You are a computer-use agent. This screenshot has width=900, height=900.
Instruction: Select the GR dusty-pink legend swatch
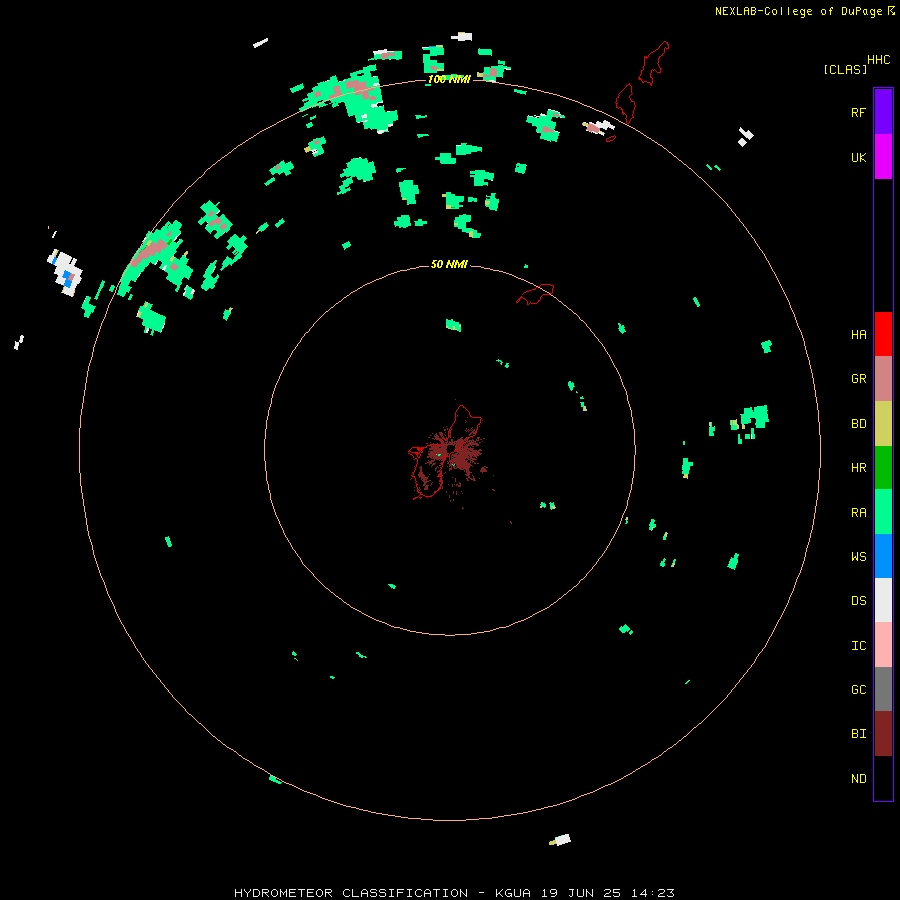click(x=883, y=379)
